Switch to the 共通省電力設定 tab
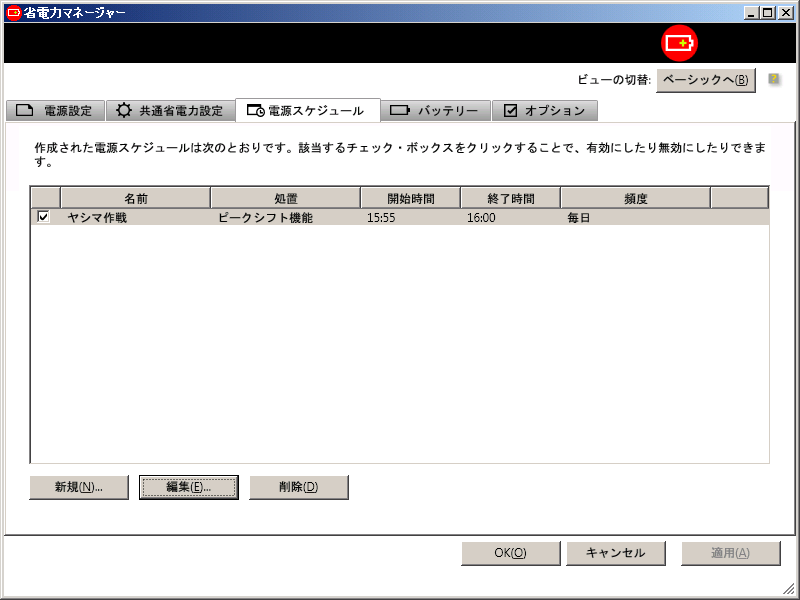The image size is (800, 600). [x=170, y=111]
